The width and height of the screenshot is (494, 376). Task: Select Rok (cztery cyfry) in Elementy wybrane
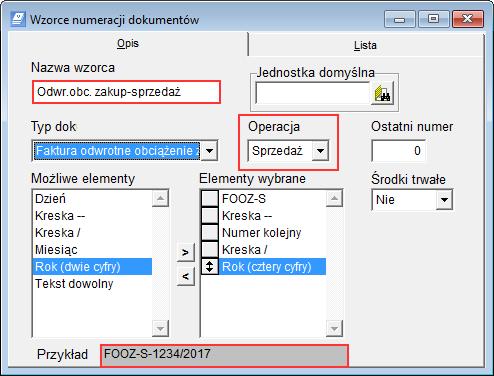click(x=272, y=267)
